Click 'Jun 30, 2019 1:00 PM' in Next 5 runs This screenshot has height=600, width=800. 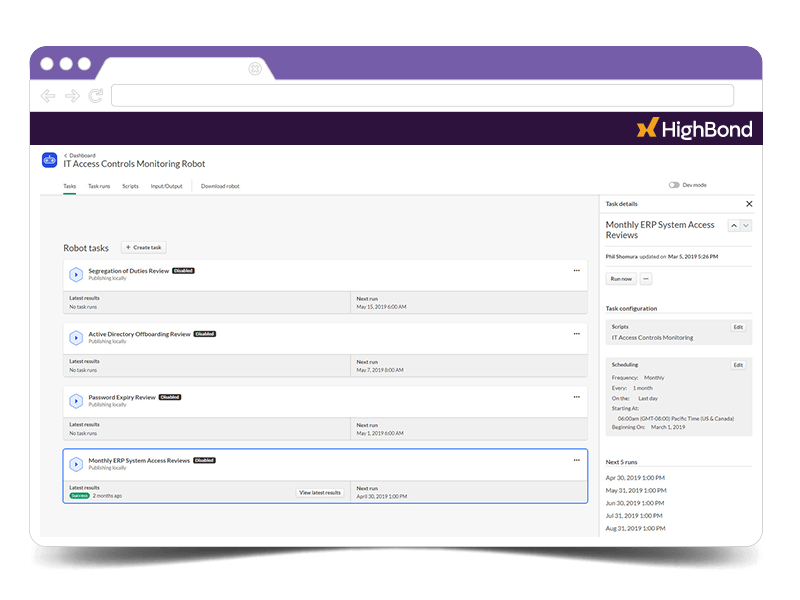[635, 503]
